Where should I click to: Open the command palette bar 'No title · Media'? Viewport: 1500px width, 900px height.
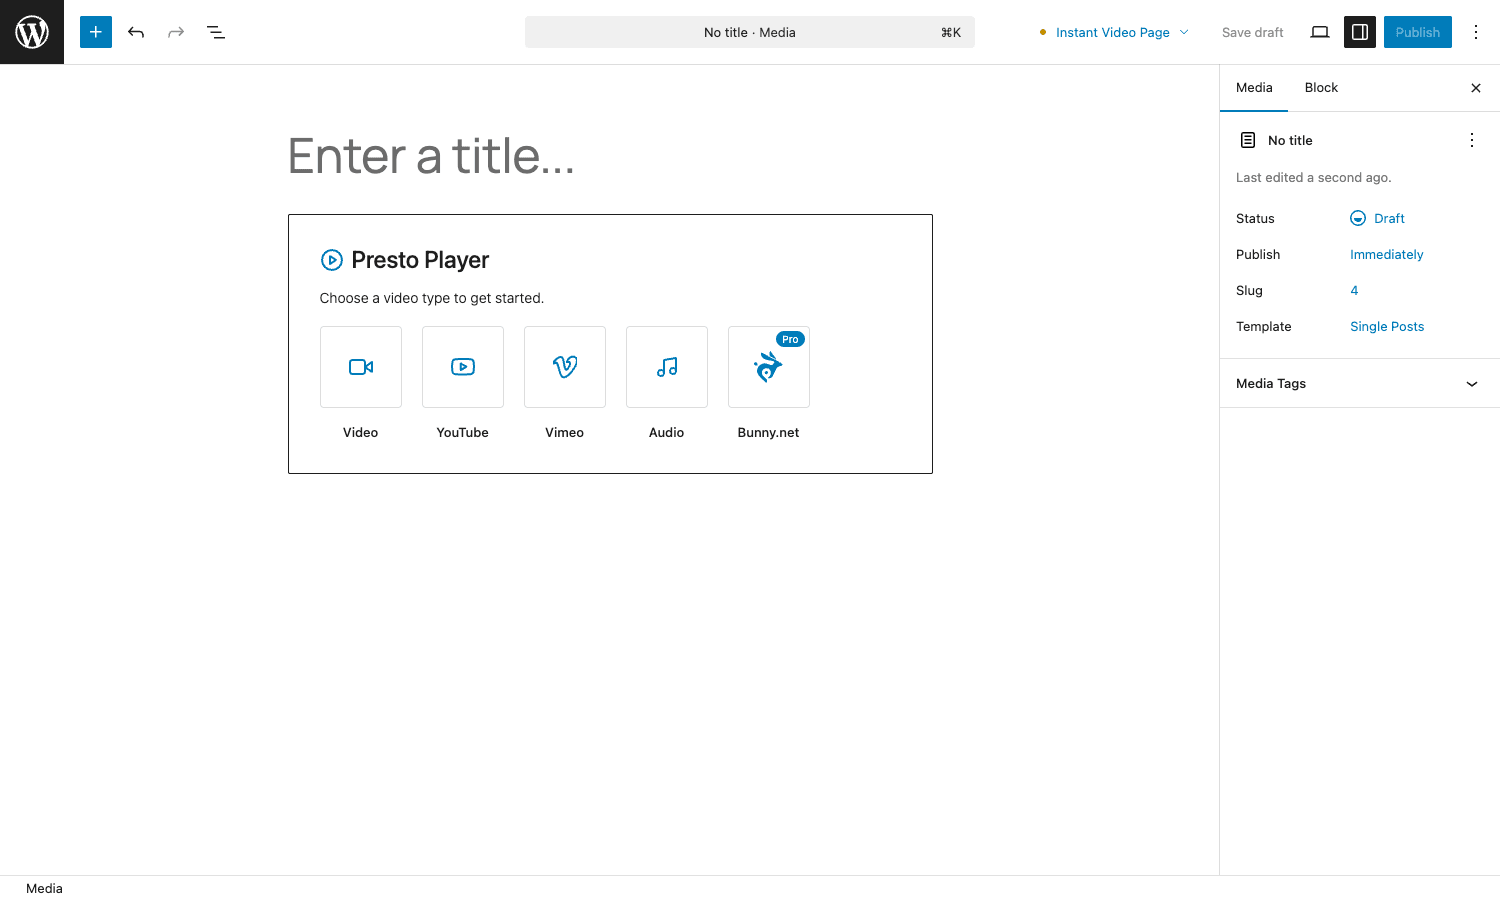(750, 32)
